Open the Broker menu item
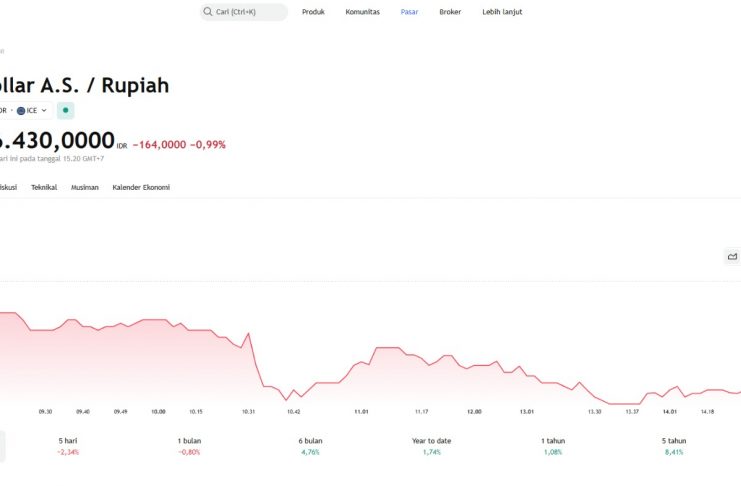The image size is (741, 486). click(450, 12)
